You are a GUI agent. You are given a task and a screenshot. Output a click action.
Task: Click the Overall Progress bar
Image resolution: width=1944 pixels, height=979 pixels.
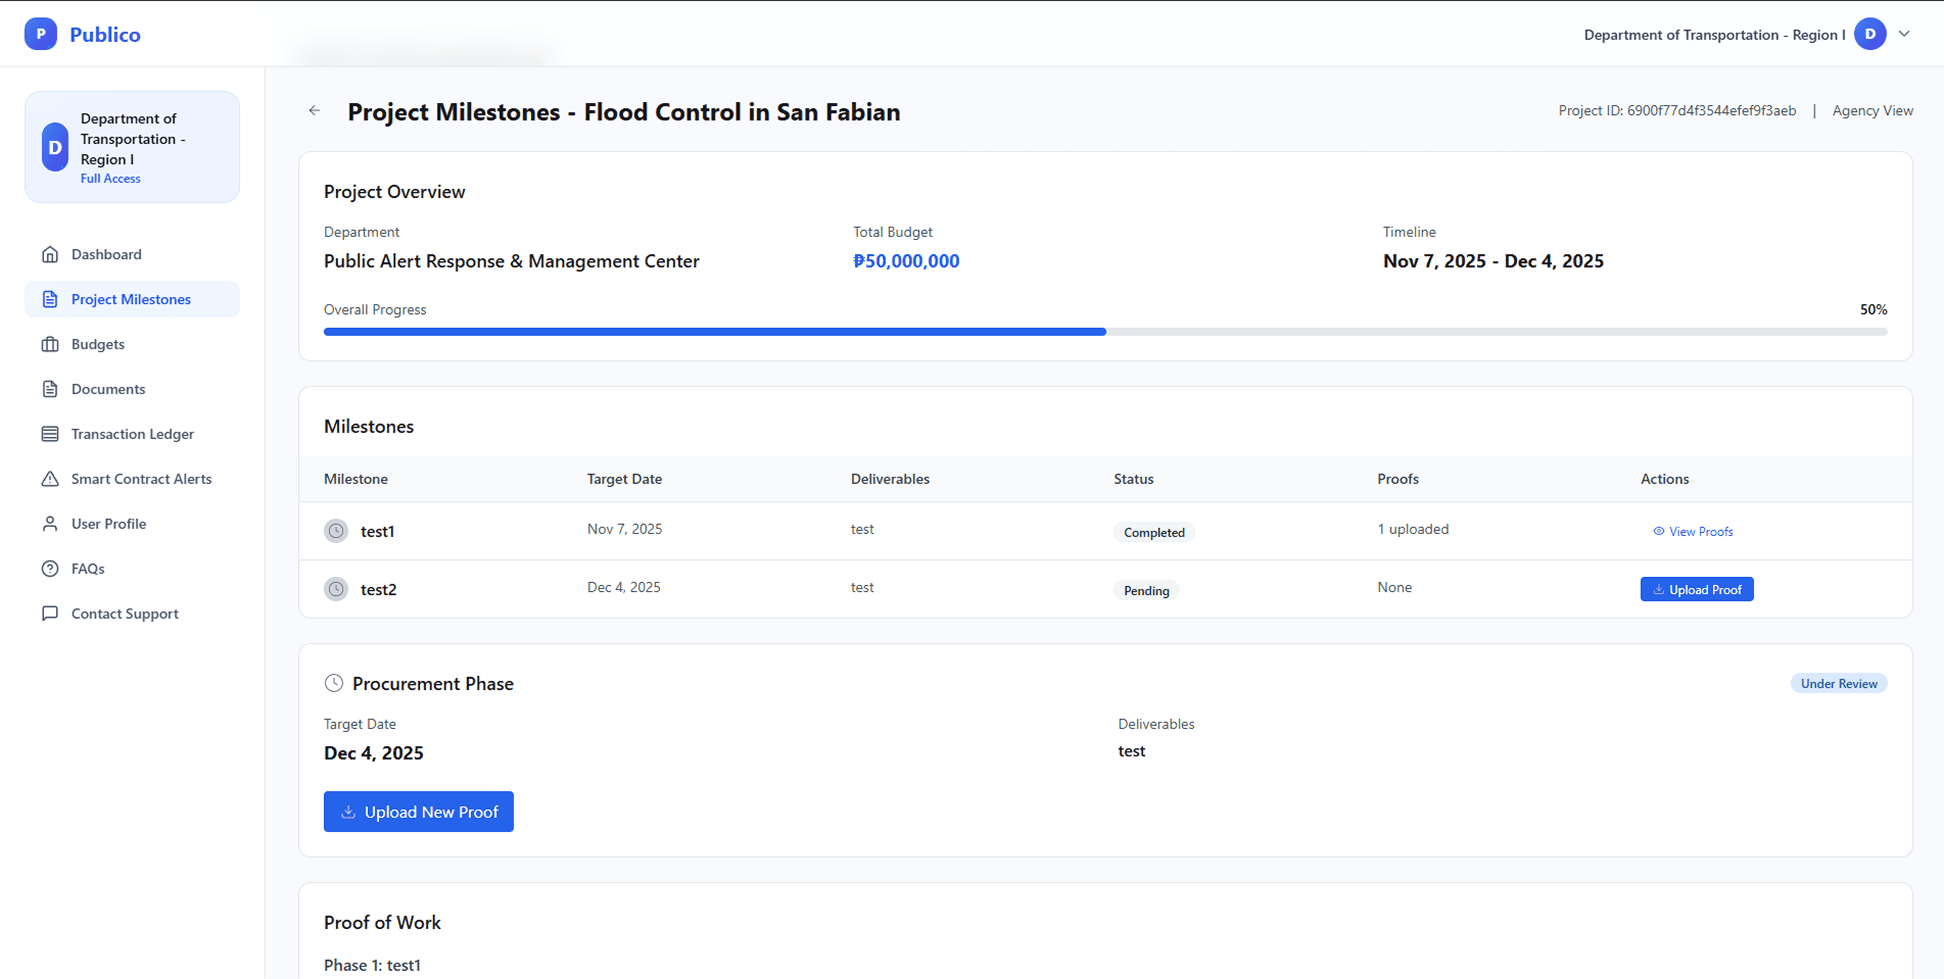tap(1105, 332)
